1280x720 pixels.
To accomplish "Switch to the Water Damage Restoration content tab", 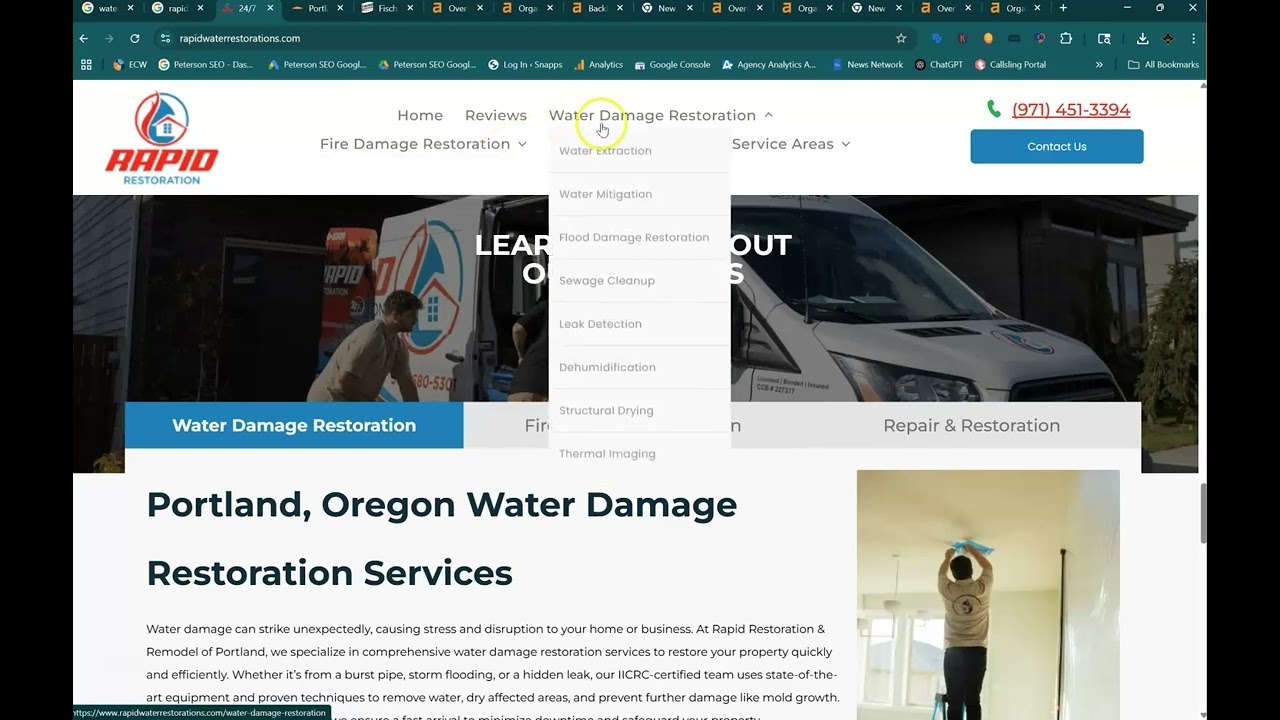I will (x=294, y=425).
